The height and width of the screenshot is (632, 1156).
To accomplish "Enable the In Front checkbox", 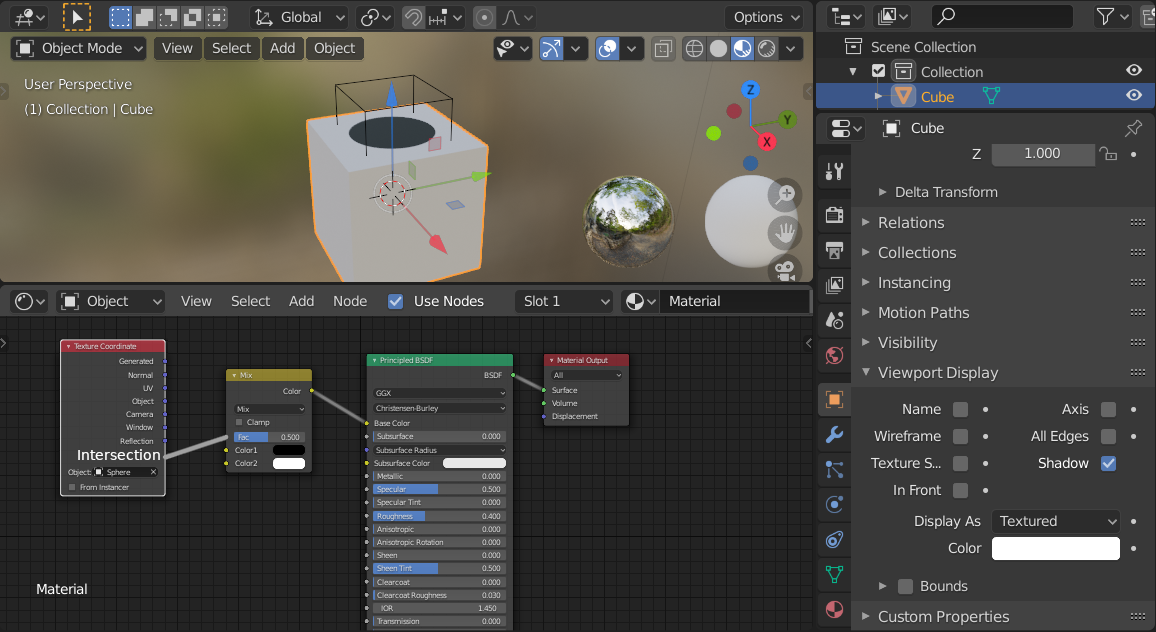I will pyautogui.click(x=960, y=490).
